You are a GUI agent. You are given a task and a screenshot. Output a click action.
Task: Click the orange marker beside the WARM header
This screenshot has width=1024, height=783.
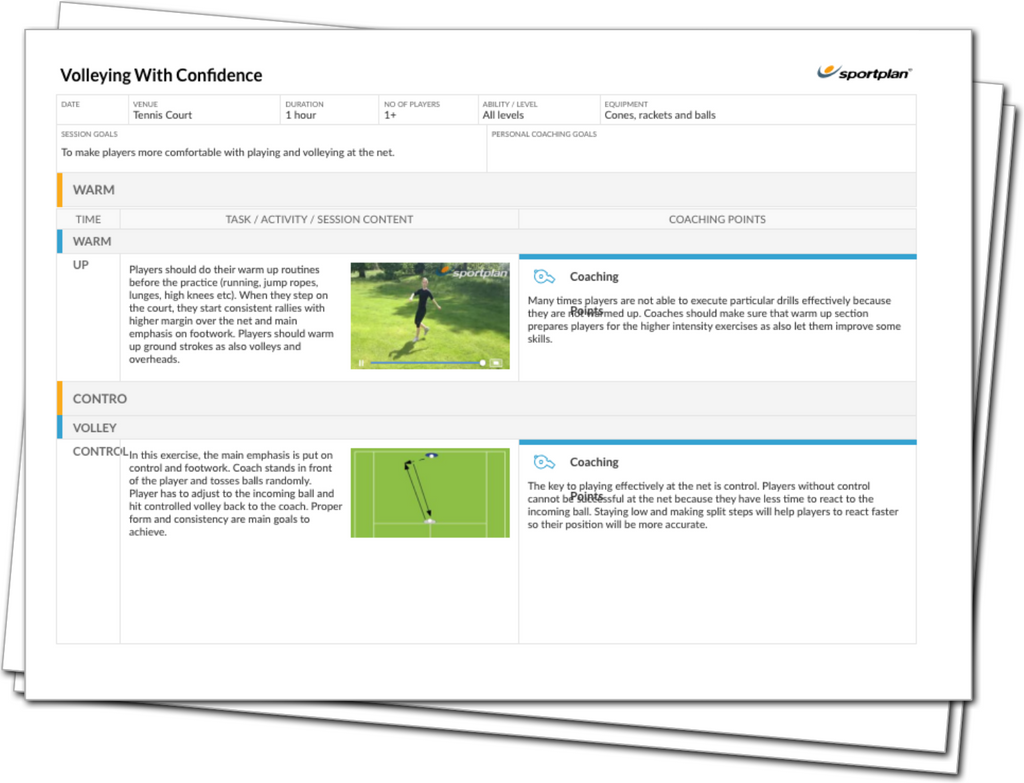click(58, 189)
